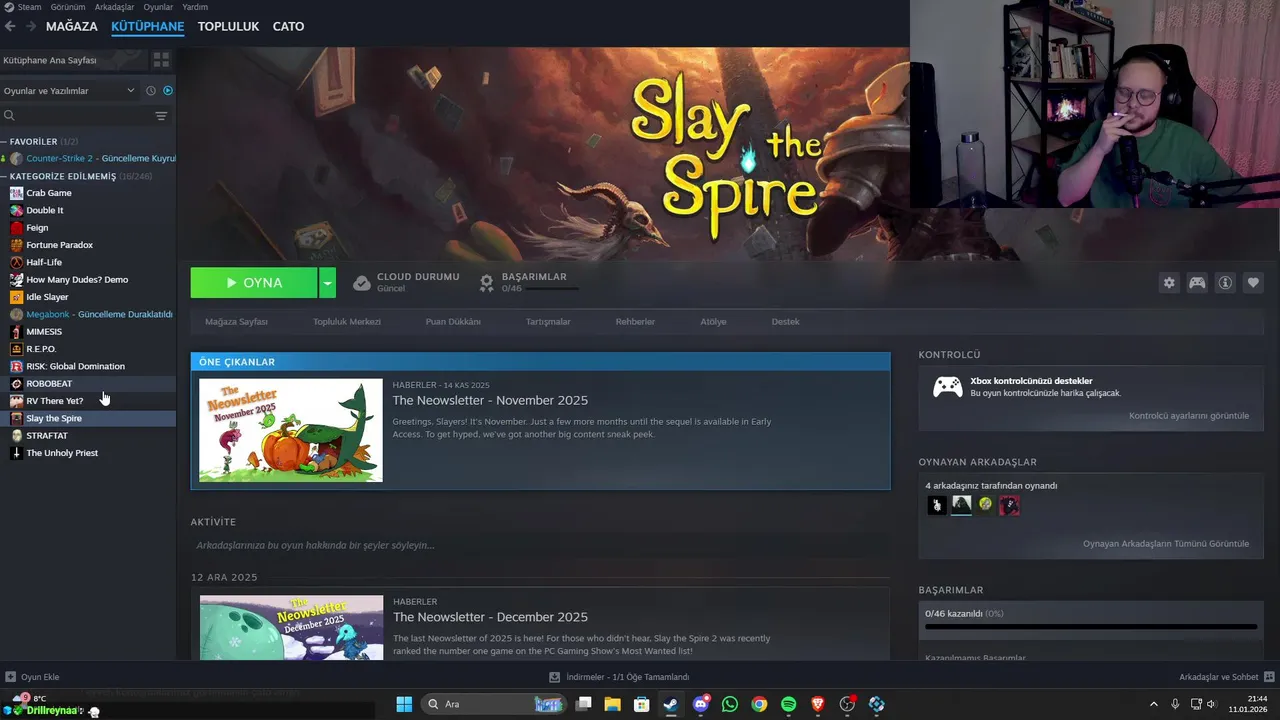Open controller layout gamepad icon
Viewport: 1280px width, 720px height.
pyautogui.click(x=1197, y=283)
